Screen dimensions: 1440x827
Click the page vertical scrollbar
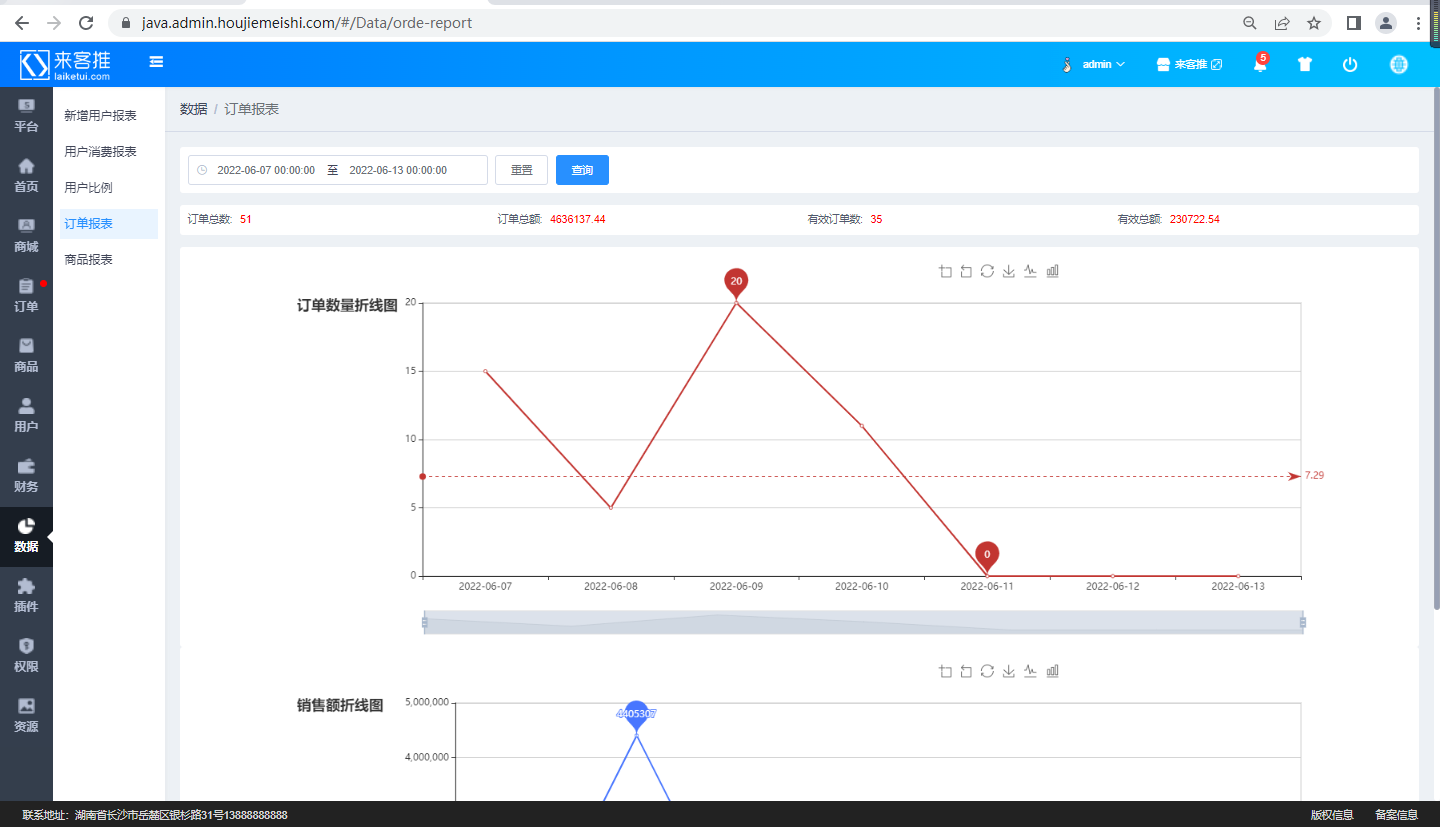point(1436,348)
